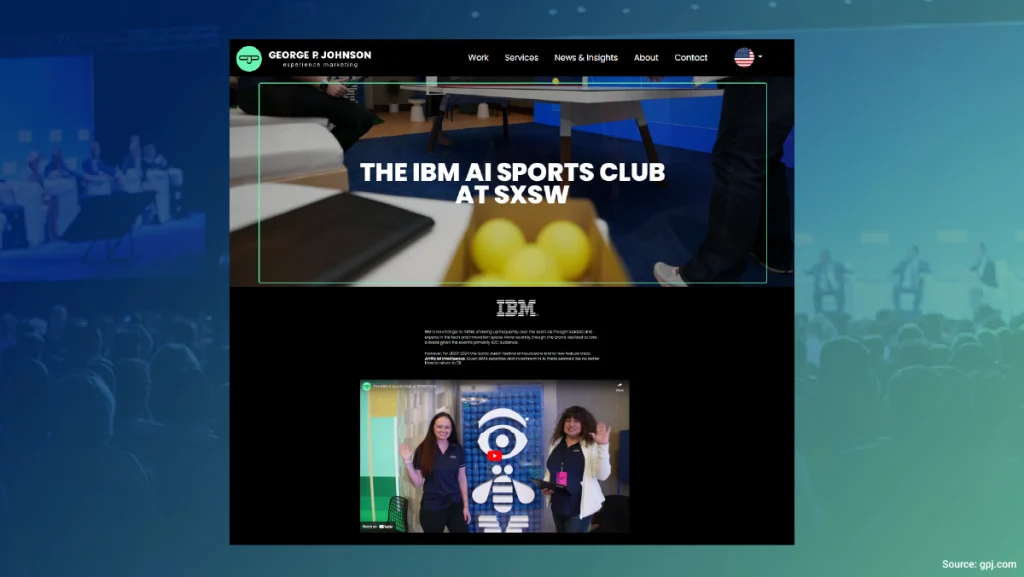Go to the Services page

(x=521, y=58)
